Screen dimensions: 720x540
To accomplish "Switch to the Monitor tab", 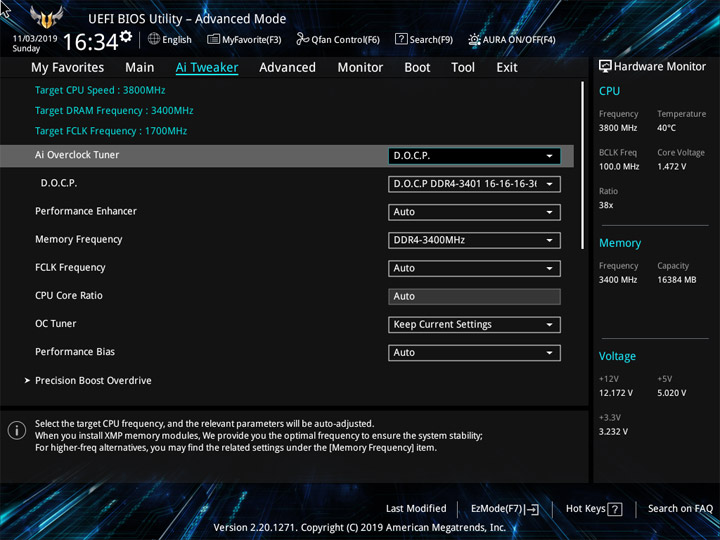I will [360, 68].
